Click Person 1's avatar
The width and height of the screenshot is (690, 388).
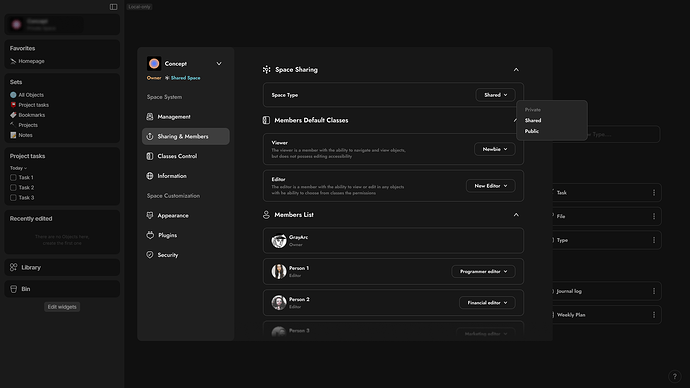[x=279, y=271]
